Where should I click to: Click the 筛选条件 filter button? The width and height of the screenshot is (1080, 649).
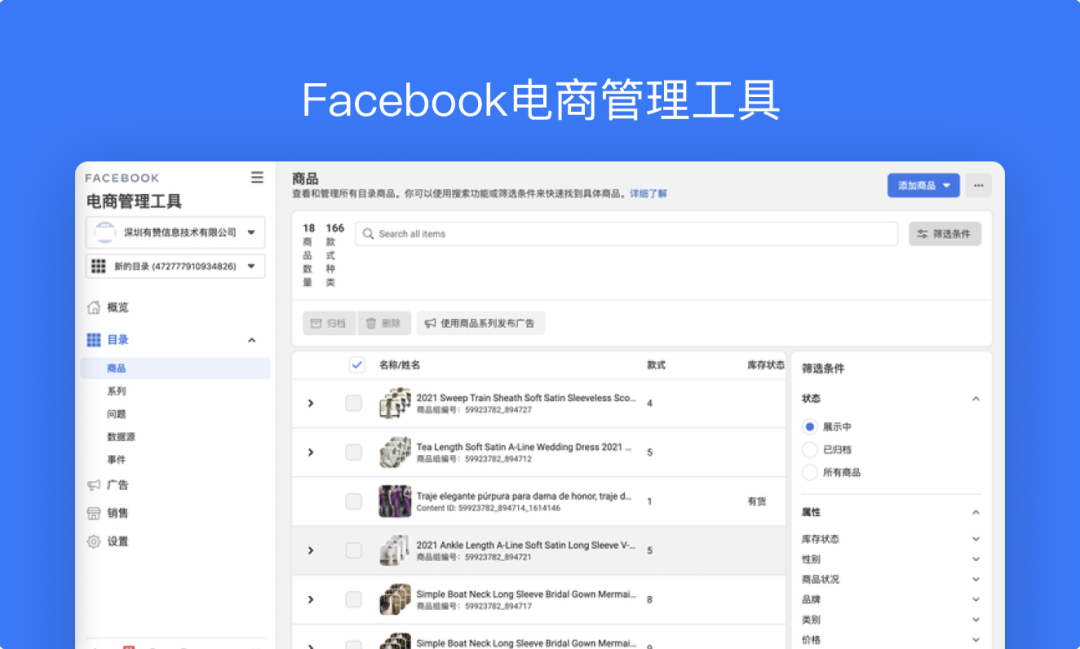[x=945, y=234]
